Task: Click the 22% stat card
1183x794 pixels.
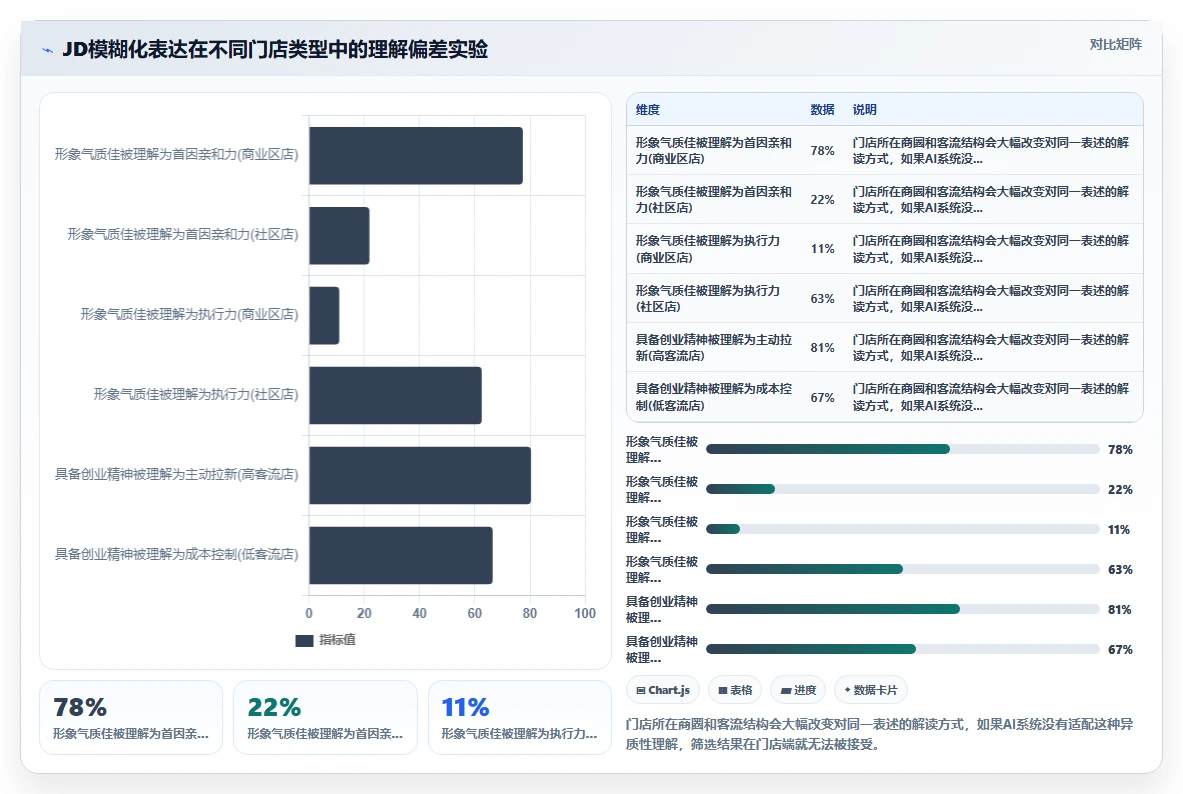Action: tap(325, 718)
